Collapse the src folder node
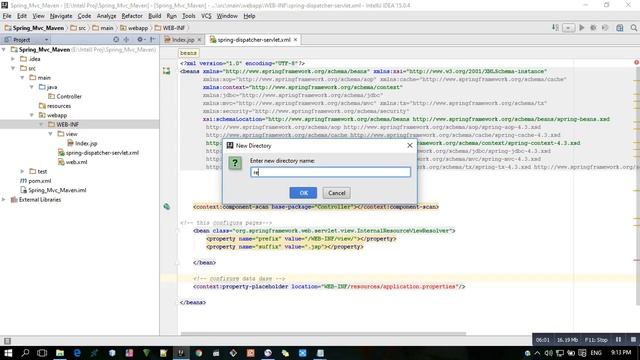The width and height of the screenshot is (640, 360). click(x=13, y=68)
